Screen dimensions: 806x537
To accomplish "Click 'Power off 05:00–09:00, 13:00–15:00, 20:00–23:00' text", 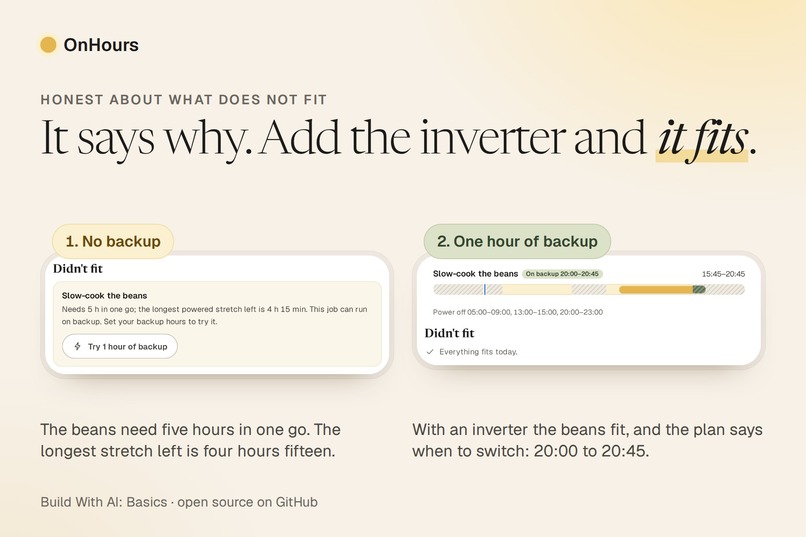I will 518,312.
